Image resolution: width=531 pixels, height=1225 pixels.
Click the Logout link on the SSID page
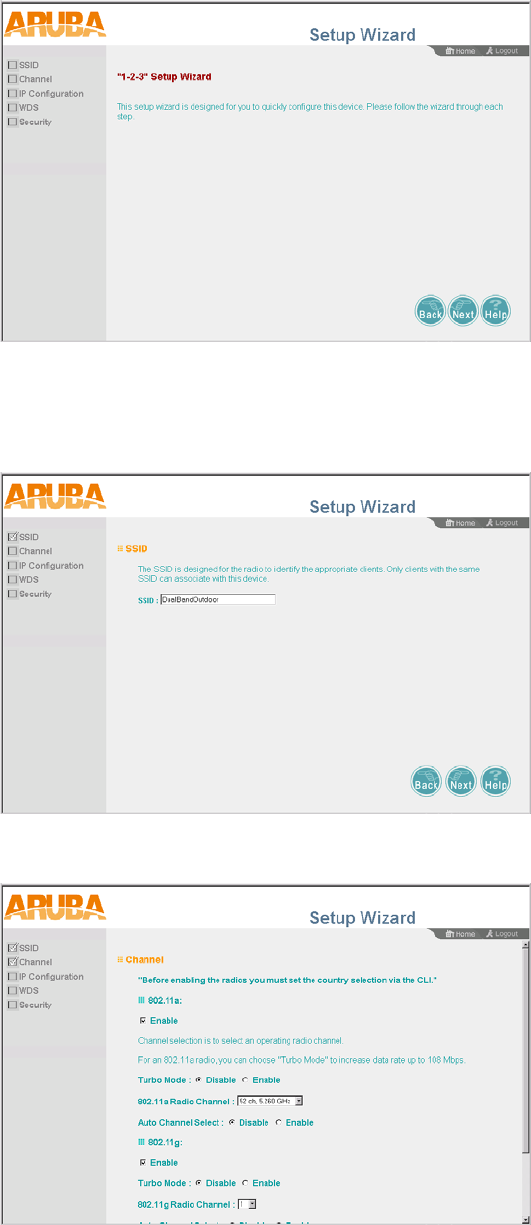click(502, 523)
